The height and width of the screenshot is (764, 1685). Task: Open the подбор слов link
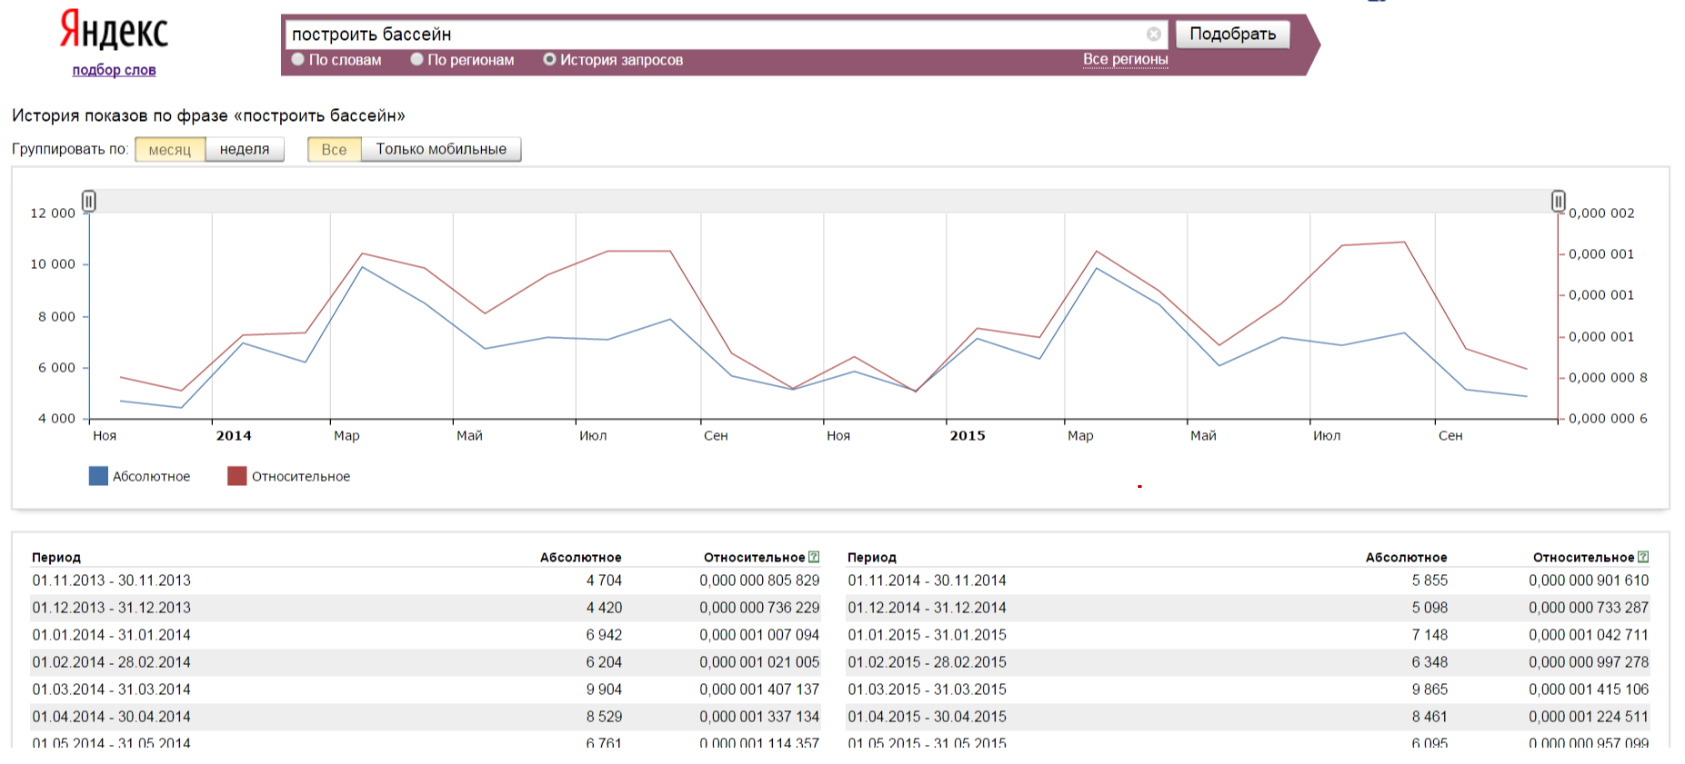point(114,70)
